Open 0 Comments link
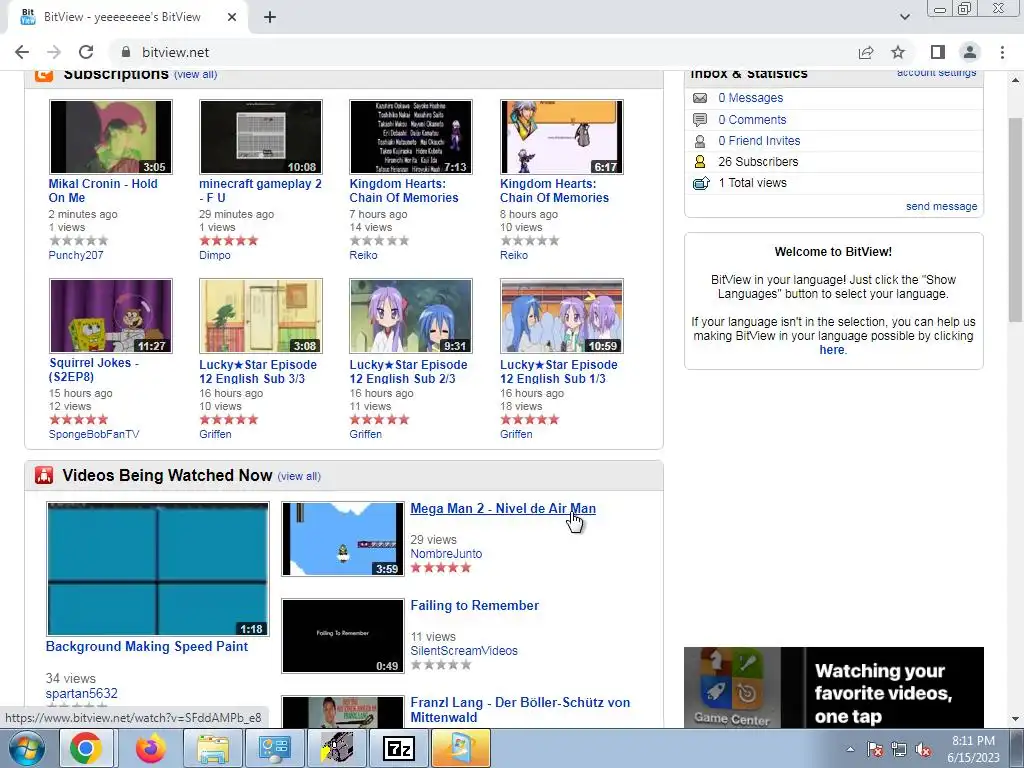 (x=752, y=120)
